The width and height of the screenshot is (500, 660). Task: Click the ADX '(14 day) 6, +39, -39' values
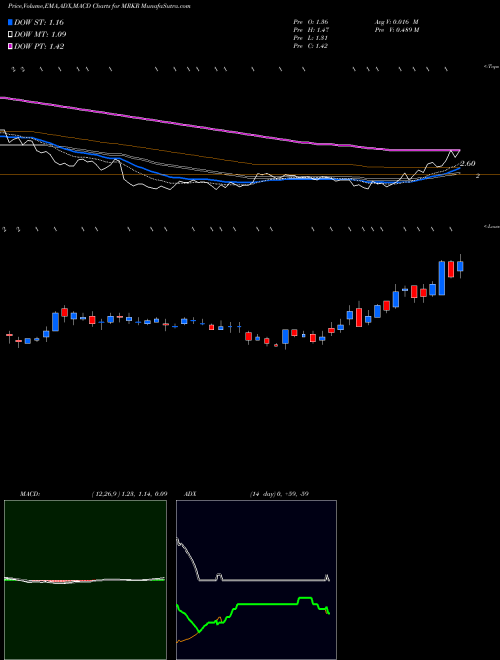pyautogui.click(x=279, y=494)
